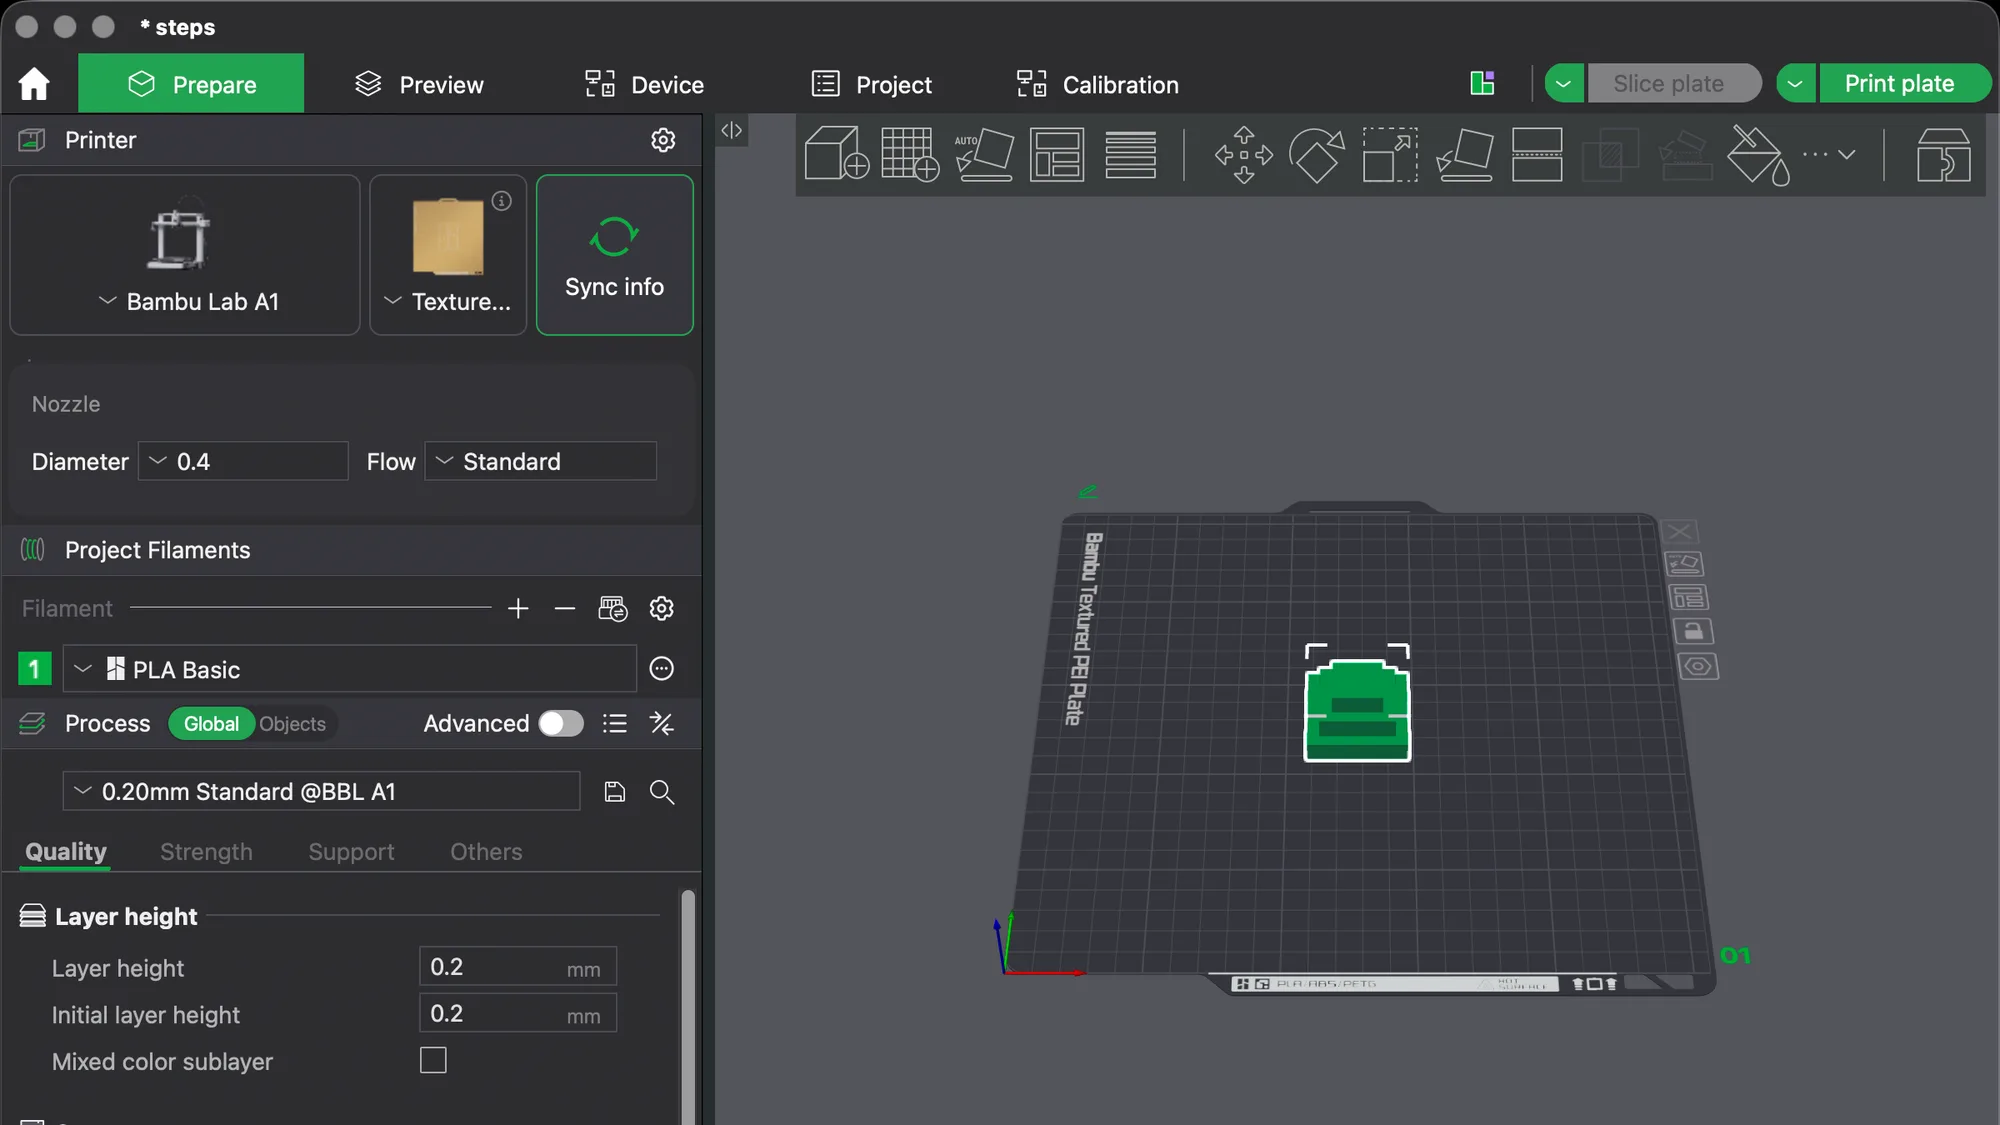Select the Cut tool icon

click(1537, 154)
